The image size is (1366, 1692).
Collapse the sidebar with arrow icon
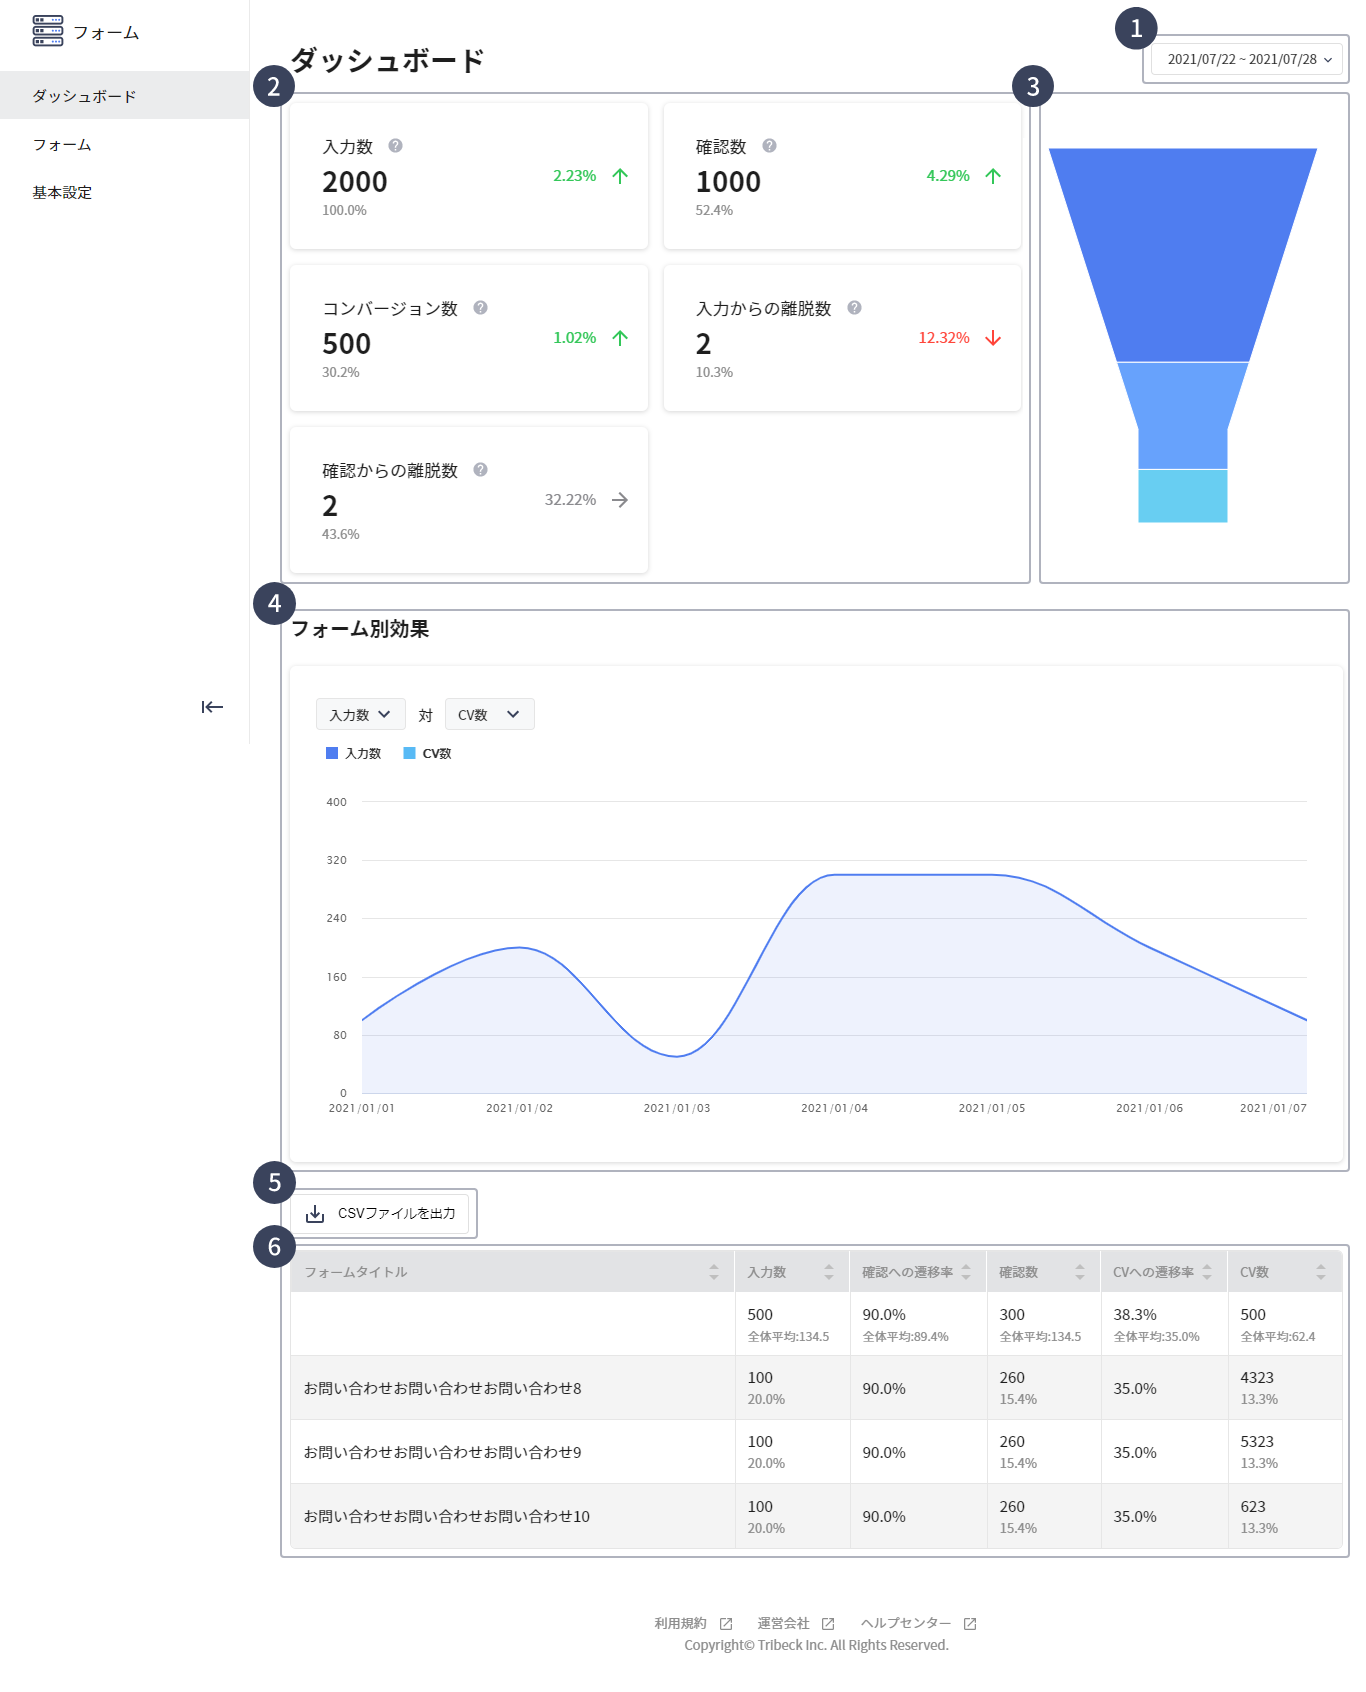(212, 707)
